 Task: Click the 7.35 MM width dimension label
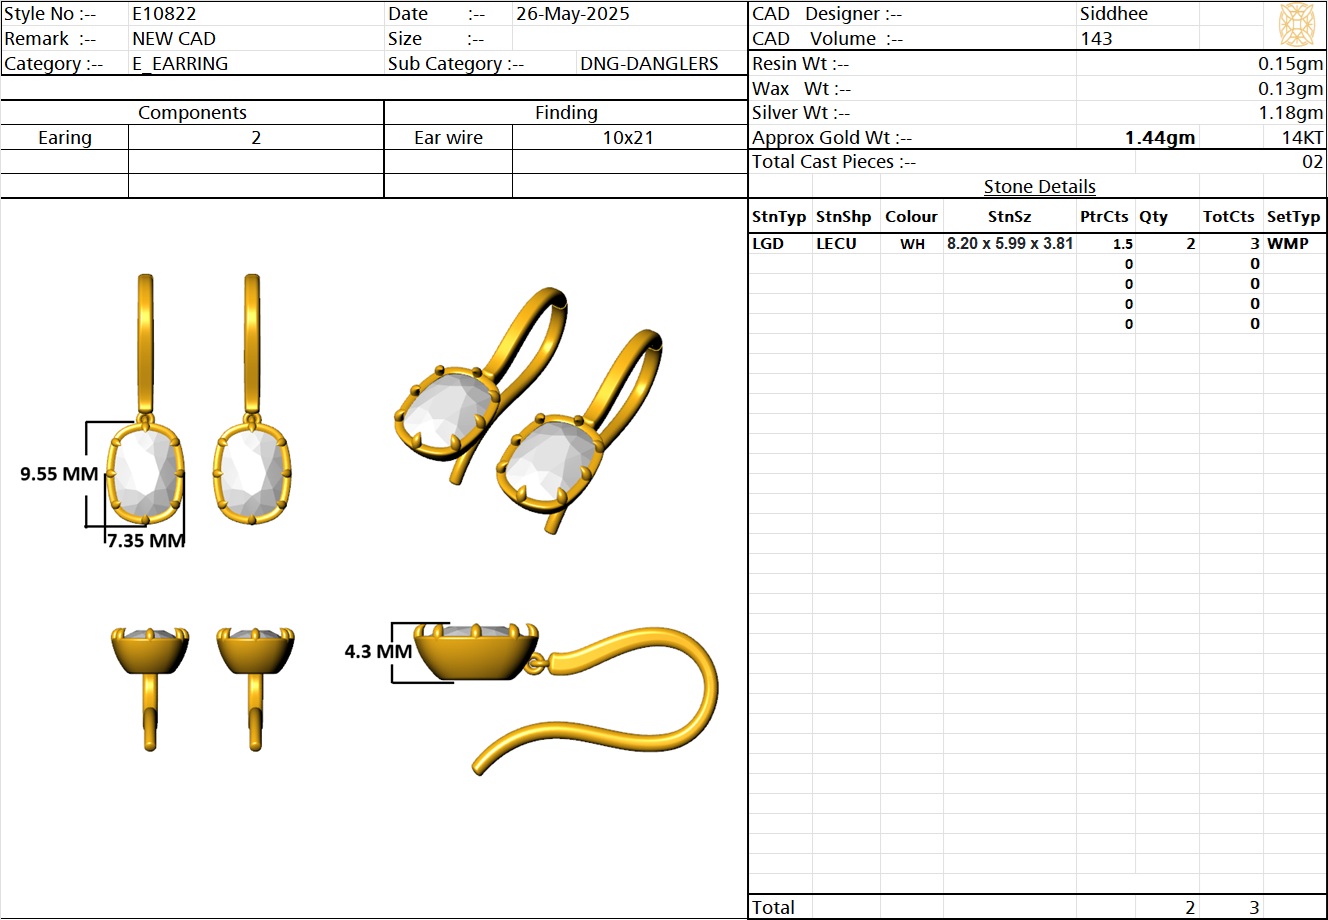[146, 541]
